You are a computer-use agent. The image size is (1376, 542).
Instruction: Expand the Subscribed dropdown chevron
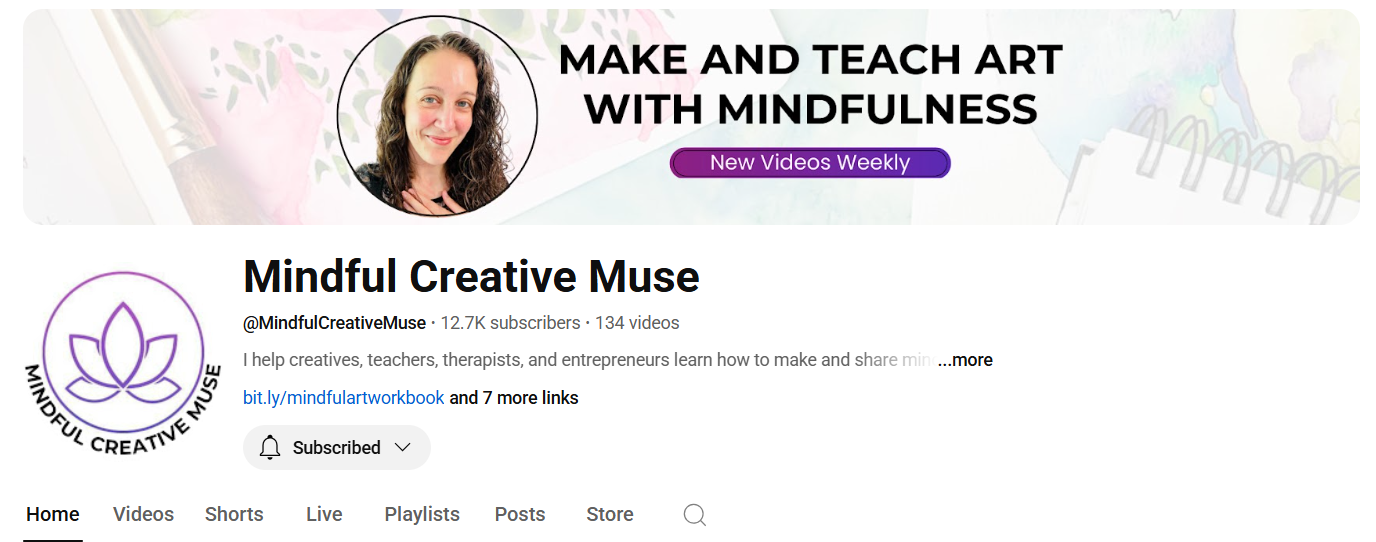[x=402, y=447]
